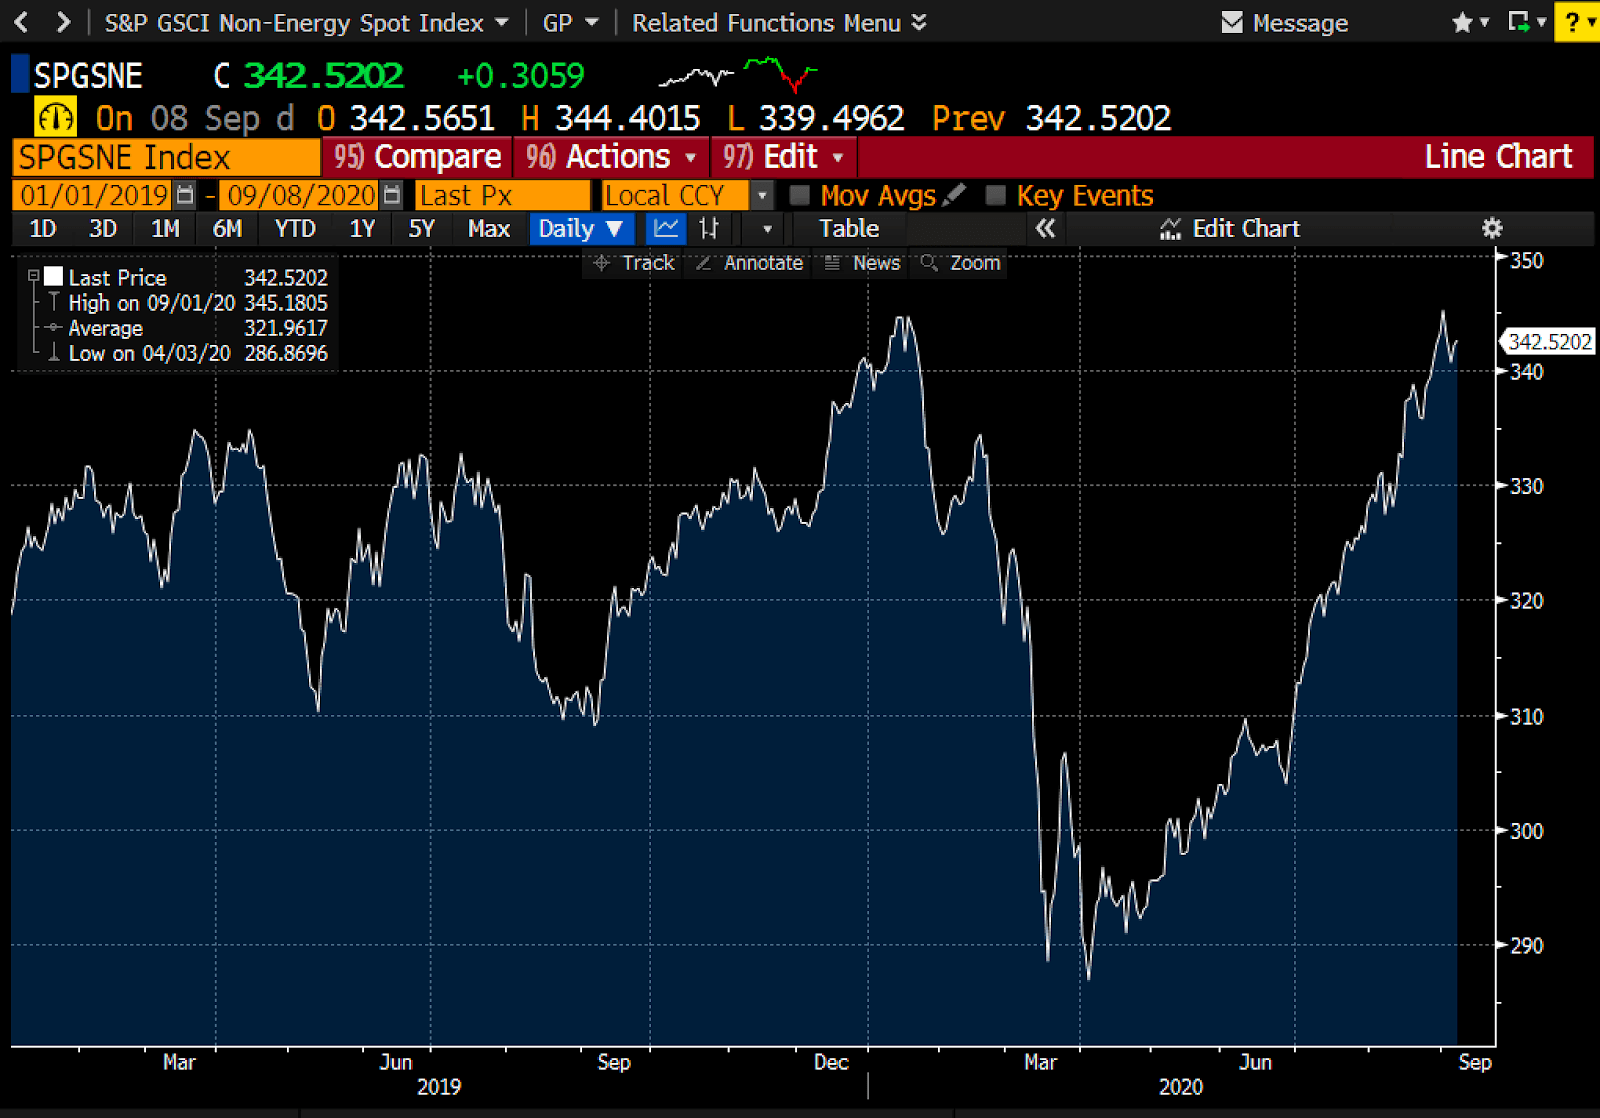Viewport: 1600px width, 1118px height.
Task: Collapse panel with double left chevron
Action: [1045, 229]
